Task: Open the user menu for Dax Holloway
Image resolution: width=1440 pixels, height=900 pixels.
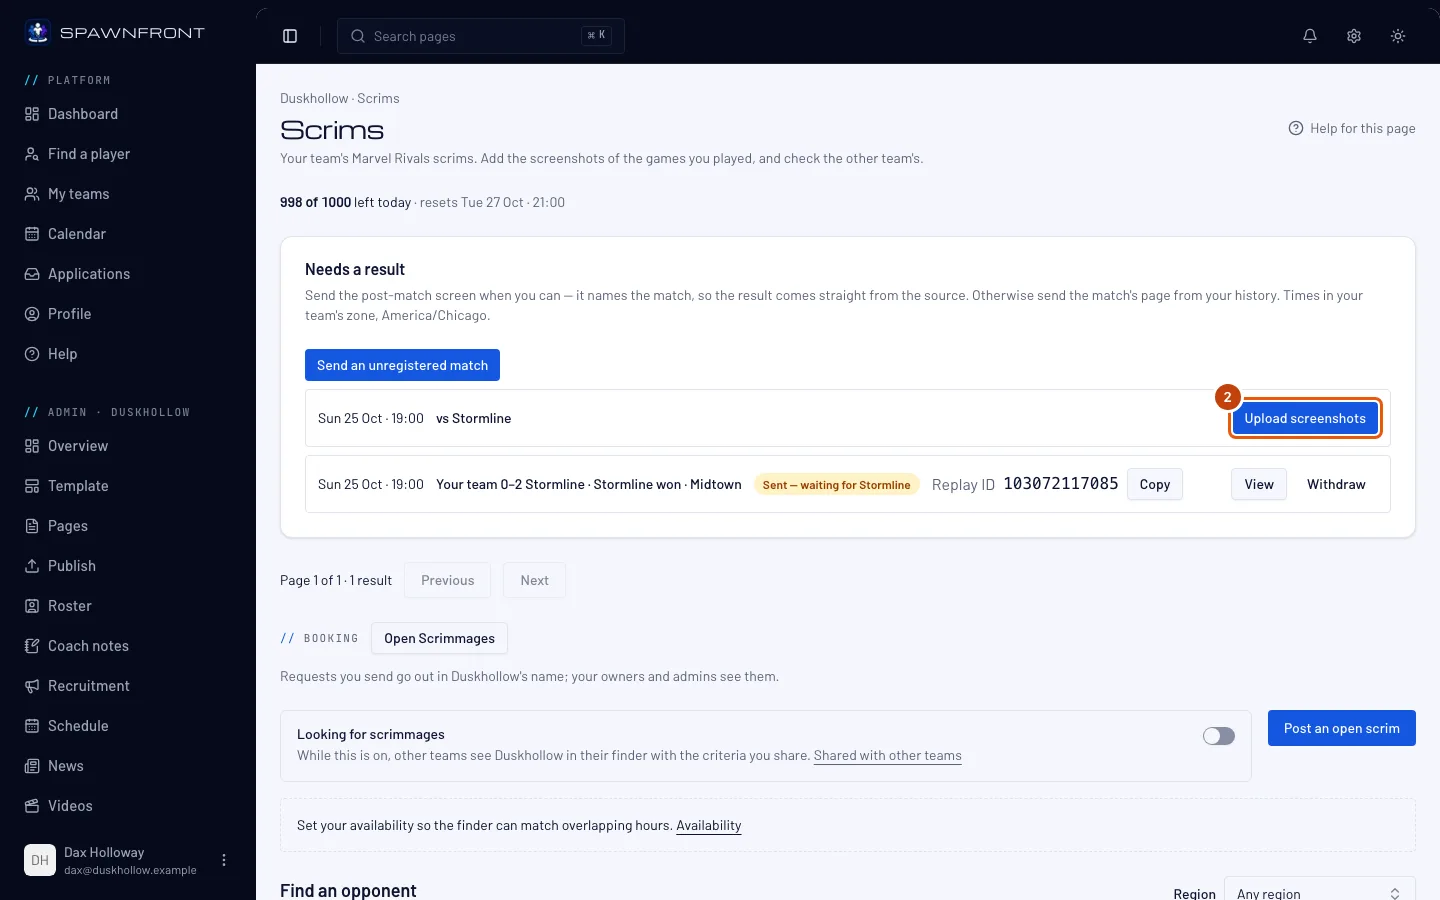Action: [x=224, y=860]
